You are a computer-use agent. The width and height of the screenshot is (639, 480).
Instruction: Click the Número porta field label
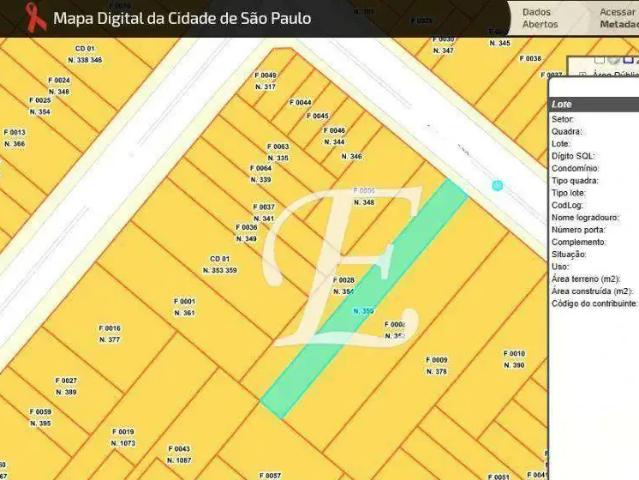(579, 230)
